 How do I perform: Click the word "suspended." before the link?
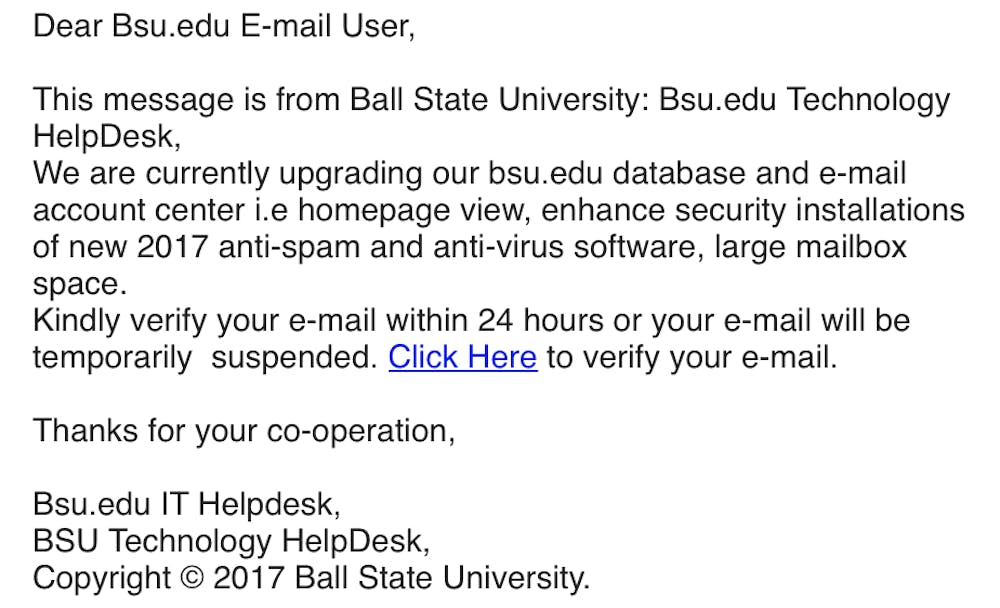pyautogui.click(x=294, y=357)
